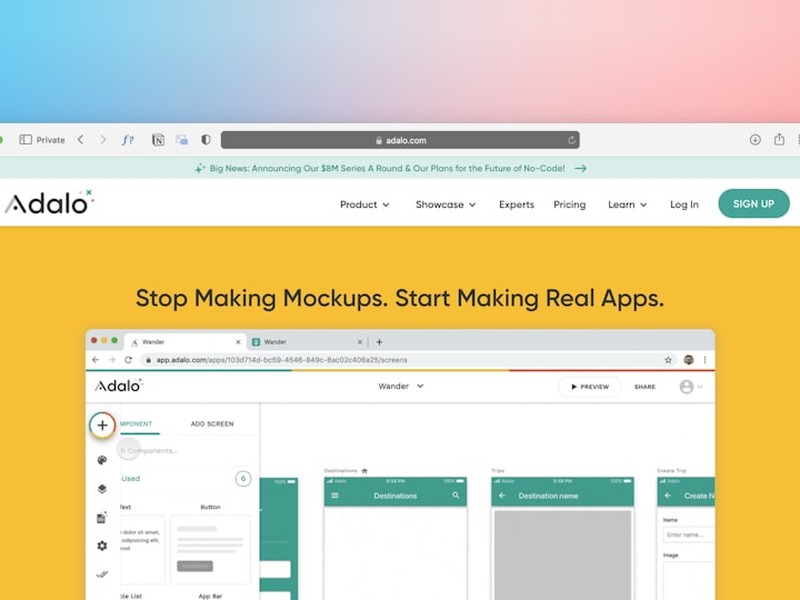Click the SHARE button
The width and height of the screenshot is (800, 600).
coord(645,387)
